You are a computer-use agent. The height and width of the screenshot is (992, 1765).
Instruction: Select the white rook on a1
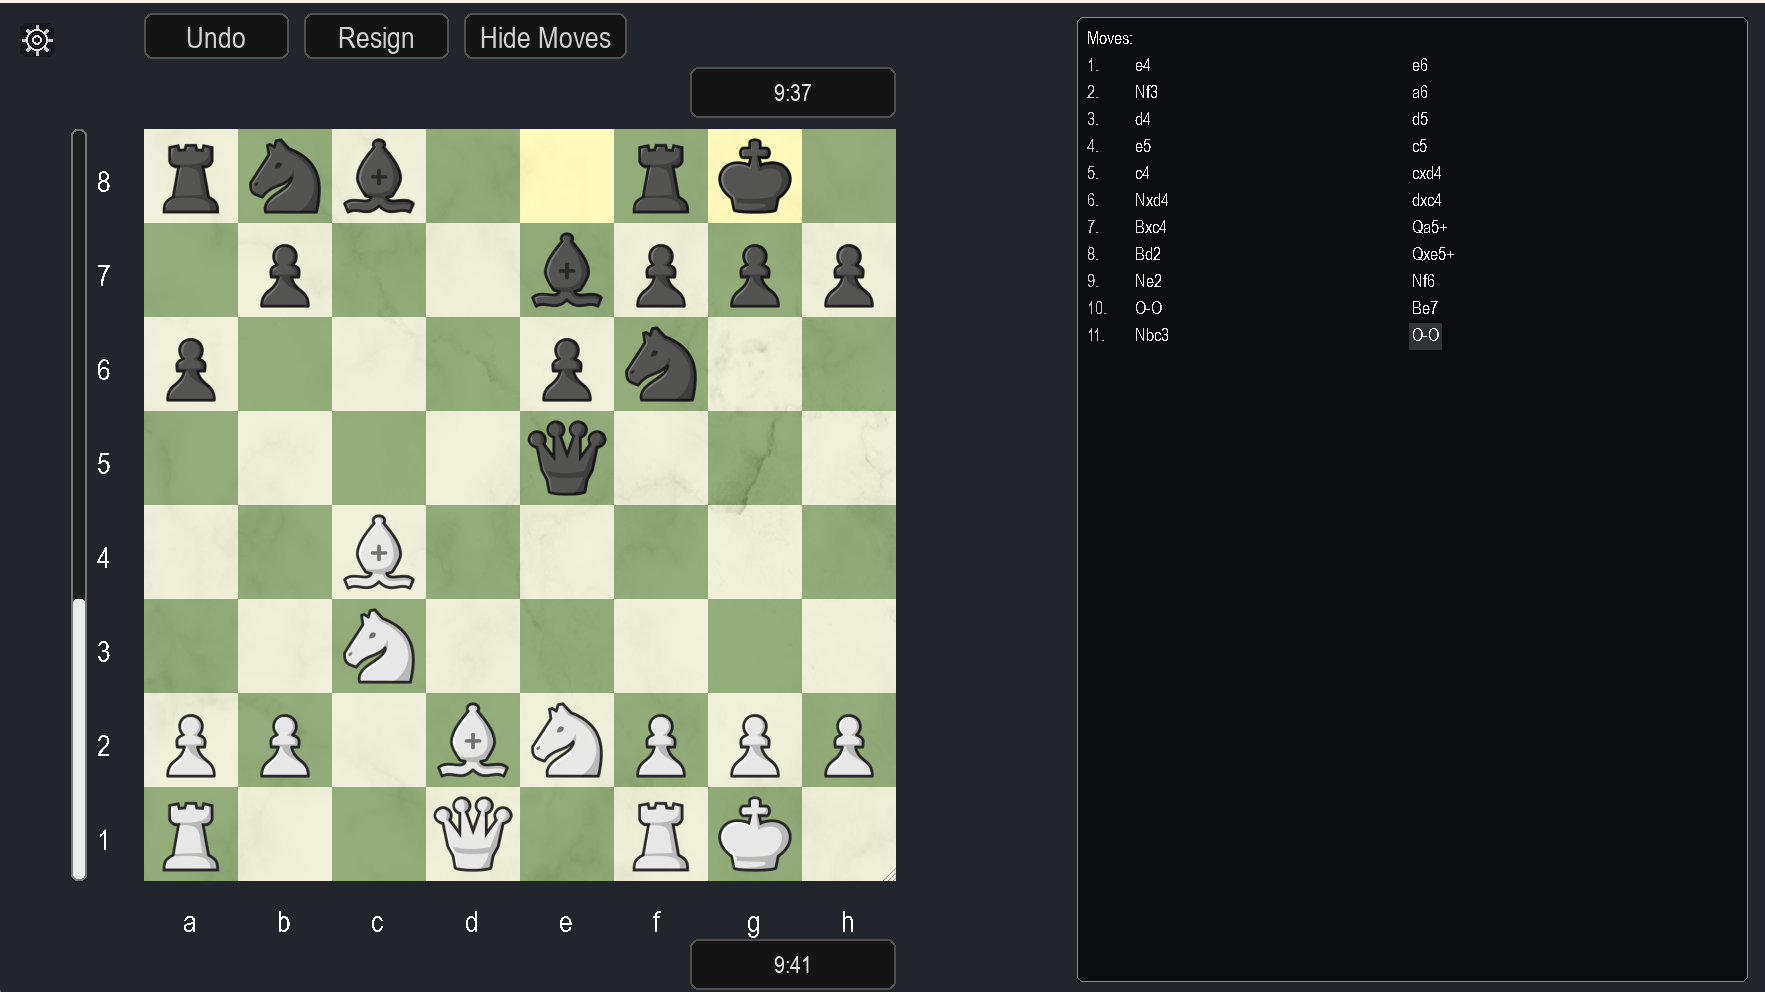pyautogui.click(x=191, y=835)
